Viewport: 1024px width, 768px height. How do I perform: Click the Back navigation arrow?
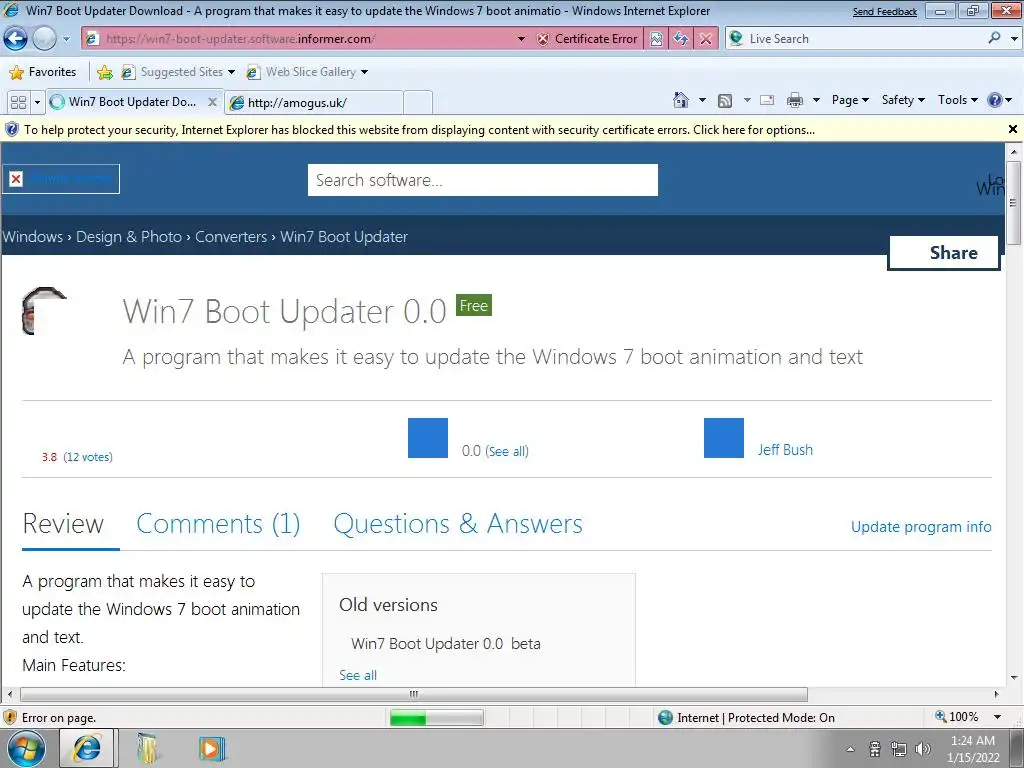coord(16,39)
